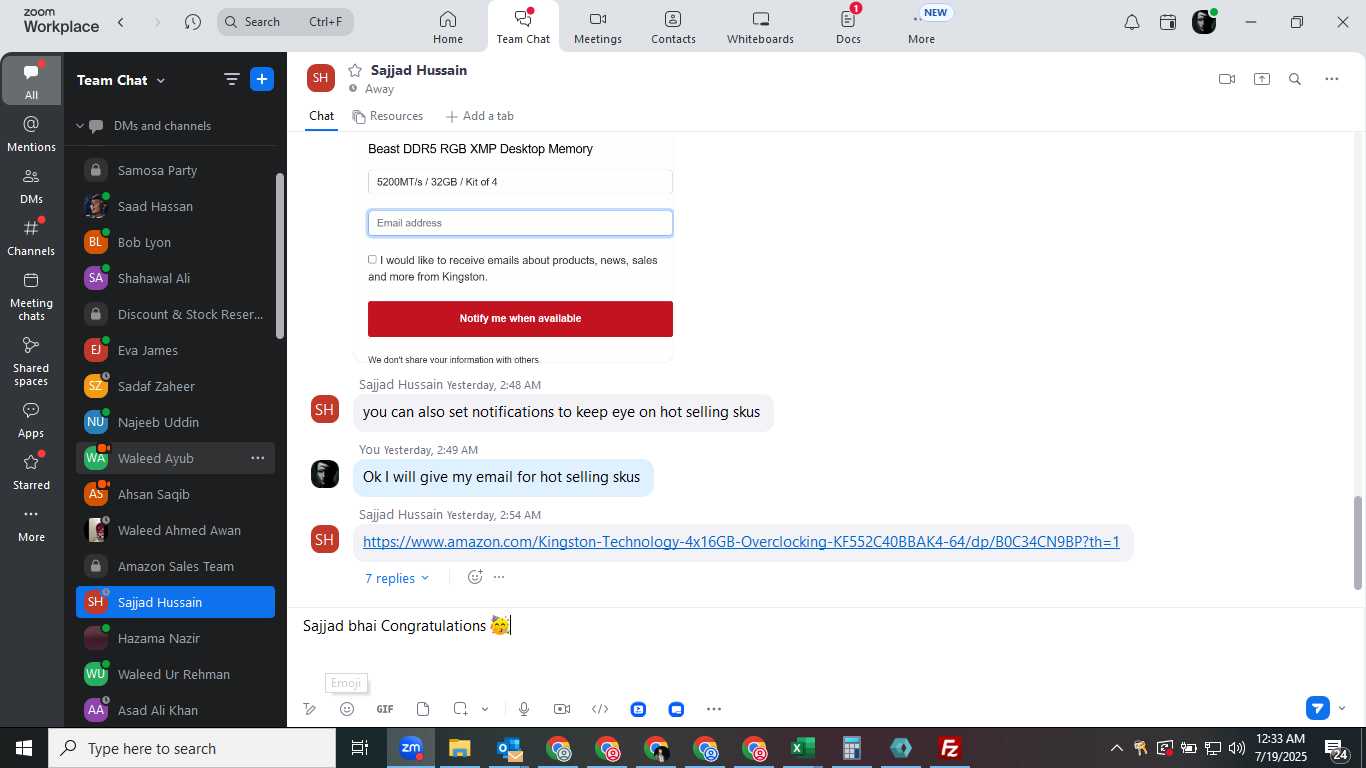The height and width of the screenshot is (768, 1366).
Task: Open Docs in top navigation
Action: pos(848,27)
